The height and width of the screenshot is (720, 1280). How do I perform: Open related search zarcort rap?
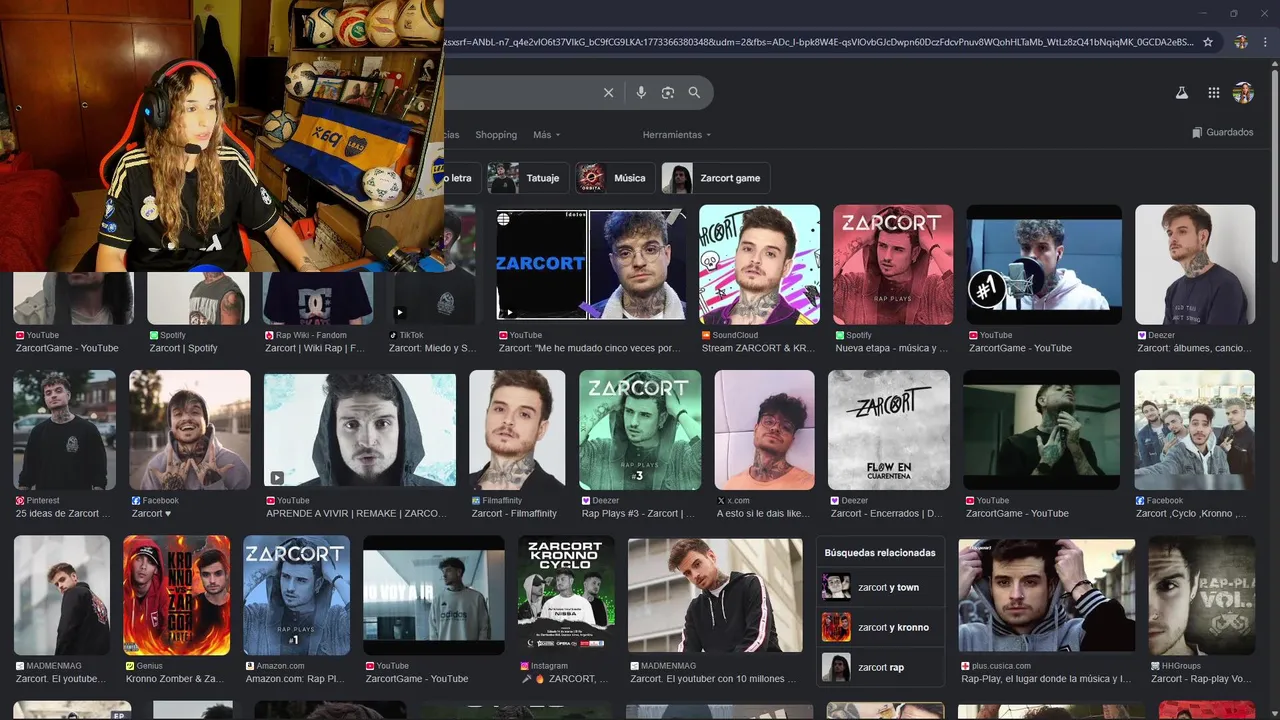click(x=880, y=667)
